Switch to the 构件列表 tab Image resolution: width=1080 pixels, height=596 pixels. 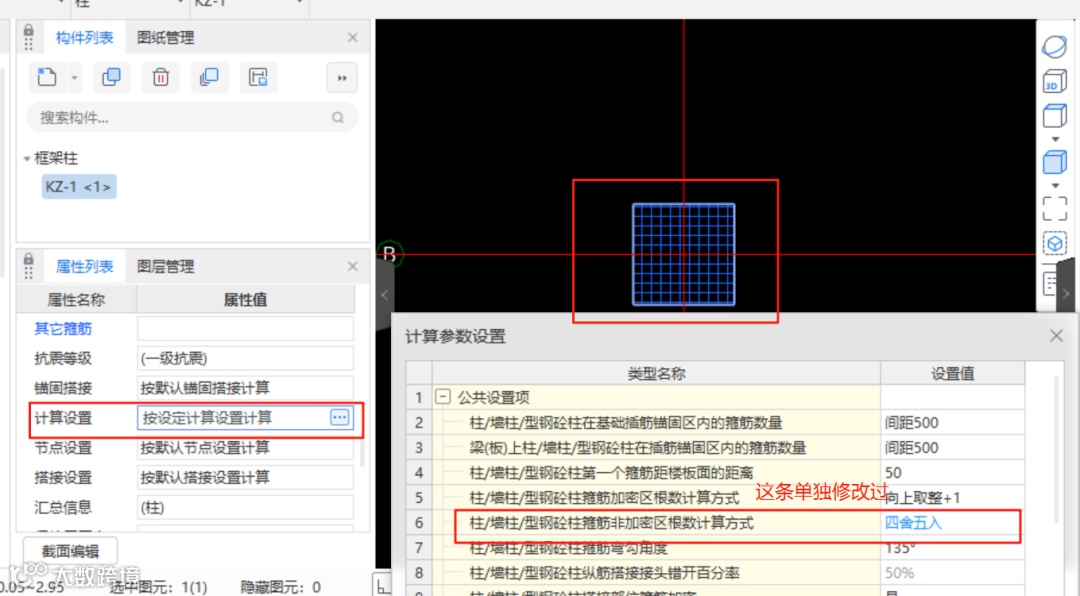click(x=84, y=37)
